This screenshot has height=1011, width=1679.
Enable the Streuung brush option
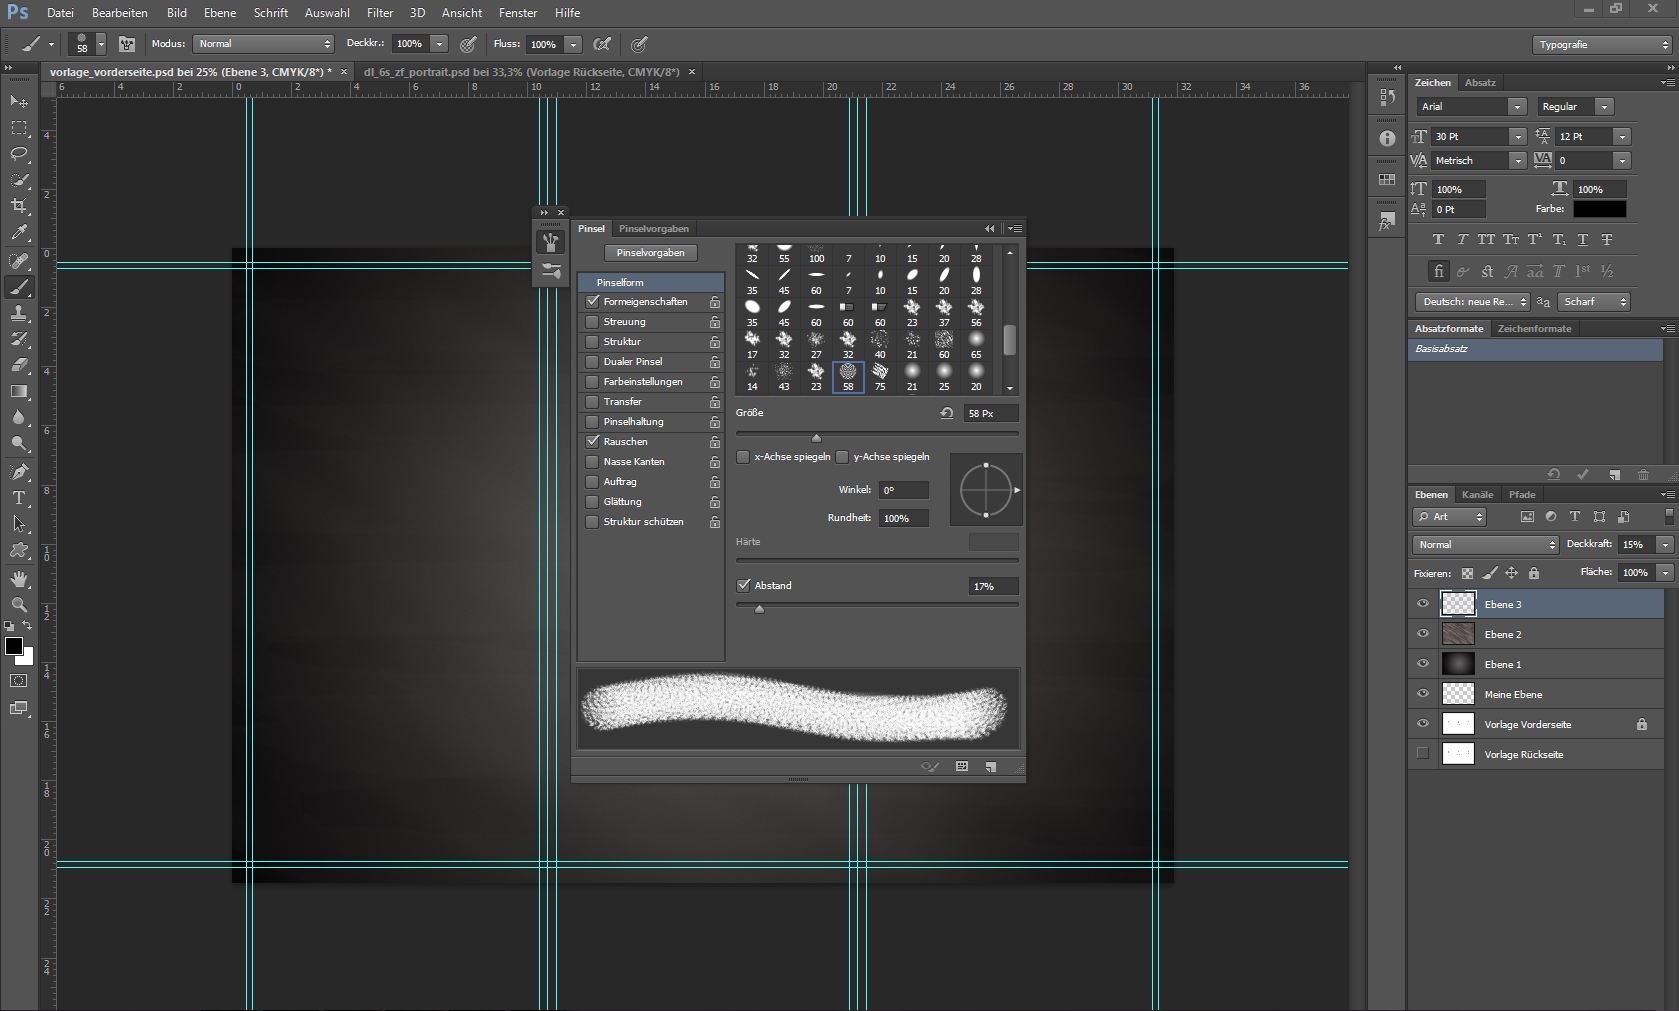[592, 322]
